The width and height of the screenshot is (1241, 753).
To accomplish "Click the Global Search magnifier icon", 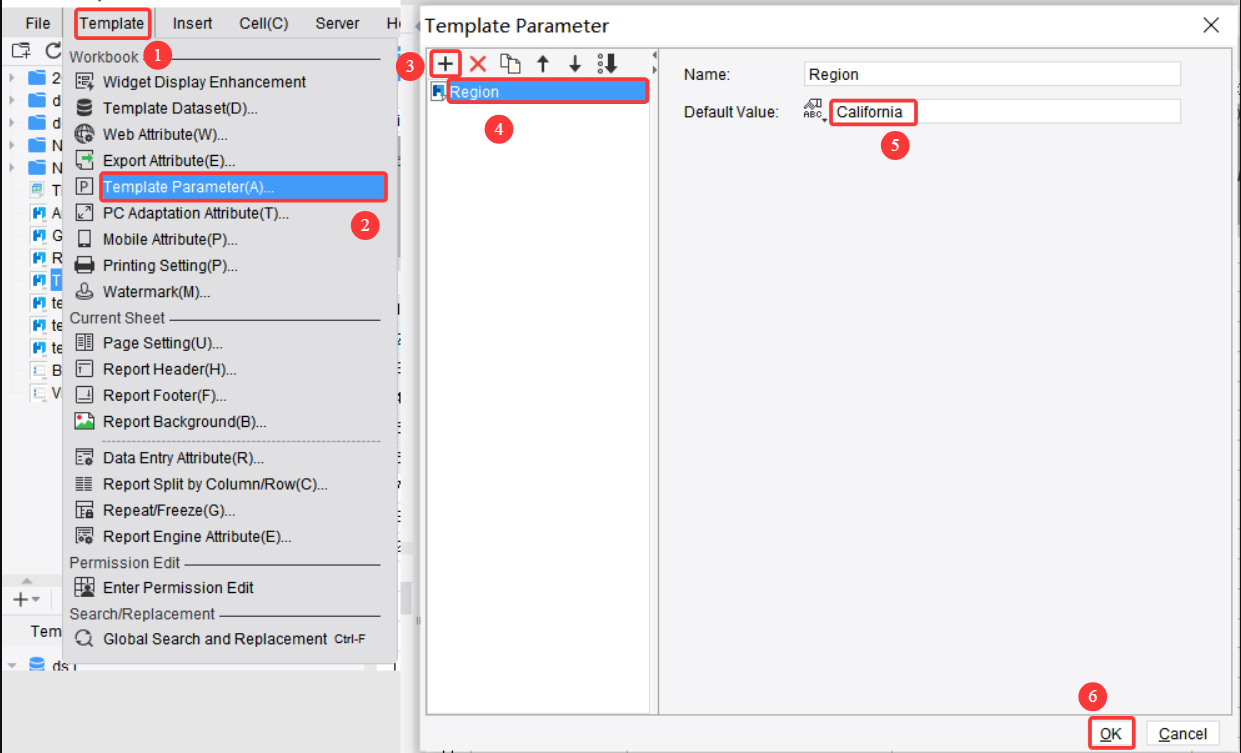I will coord(87,639).
